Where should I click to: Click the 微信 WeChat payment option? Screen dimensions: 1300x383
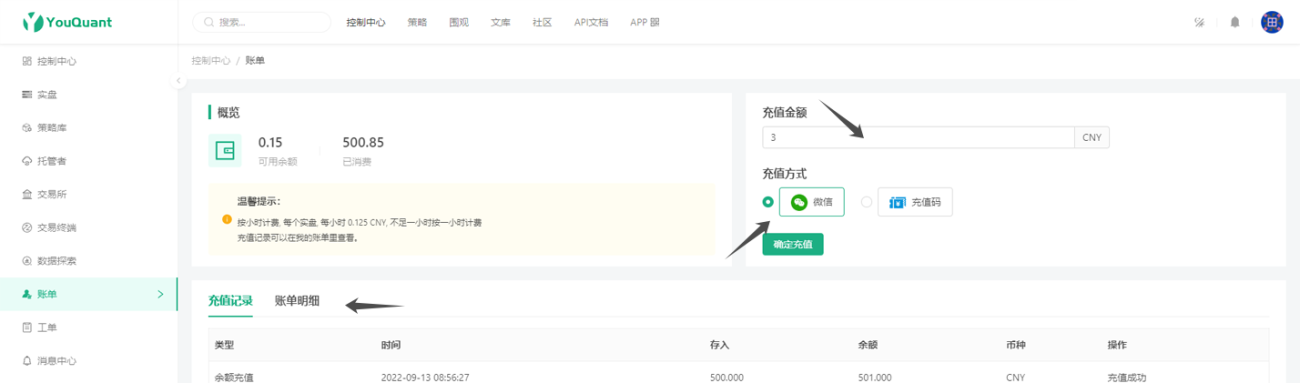(x=812, y=202)
